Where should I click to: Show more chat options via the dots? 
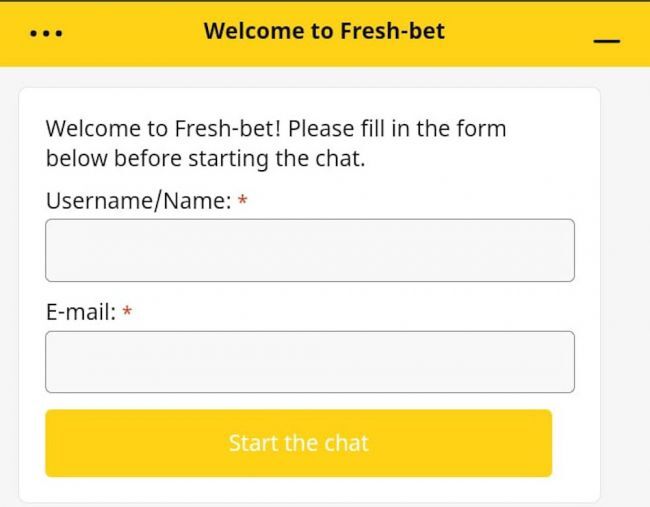pos(46,32)
